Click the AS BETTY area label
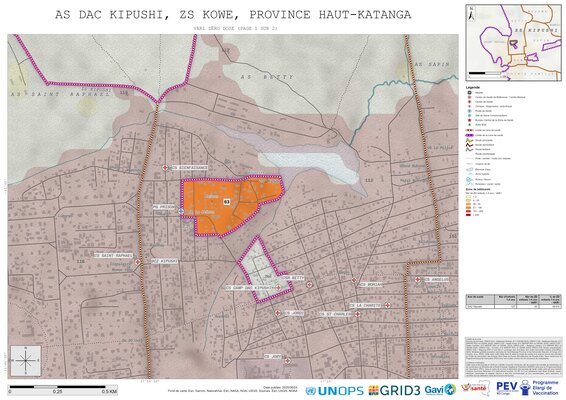Viewport: 566px width, 400px height. tap(267, 77)
